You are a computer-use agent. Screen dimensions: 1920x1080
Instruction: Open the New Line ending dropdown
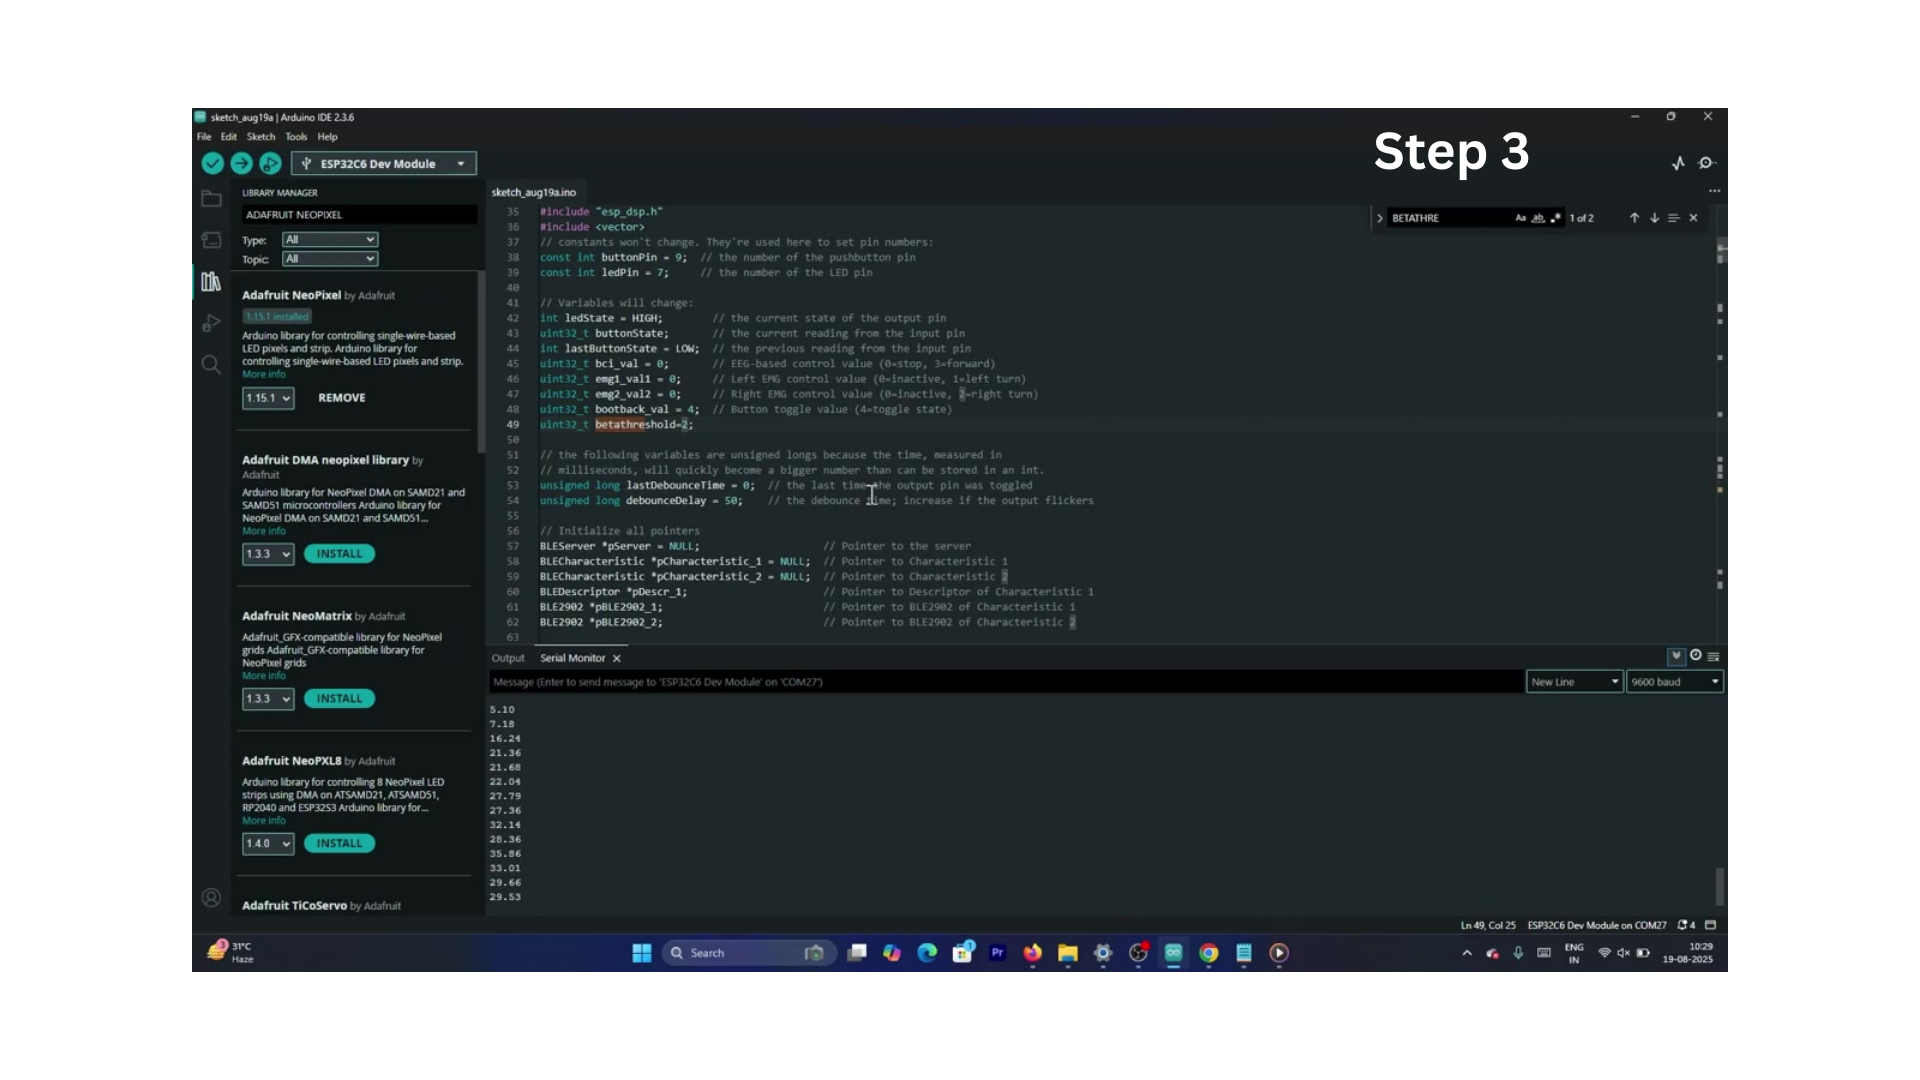pos(1574,682)
